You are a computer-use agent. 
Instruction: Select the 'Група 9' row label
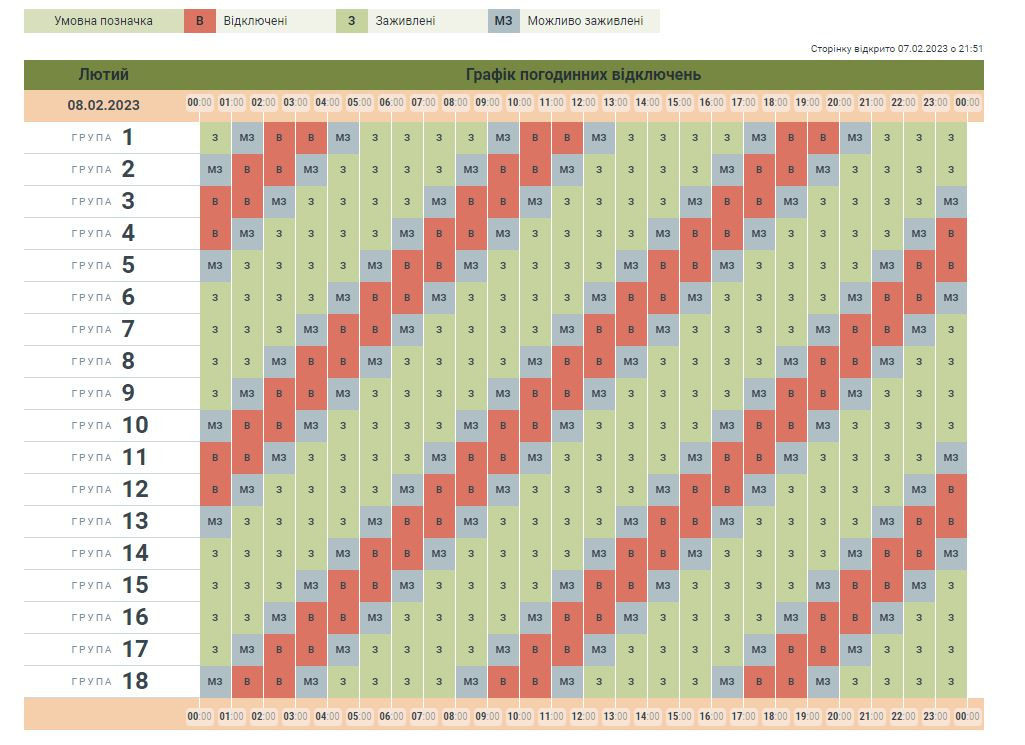(104, 394)
